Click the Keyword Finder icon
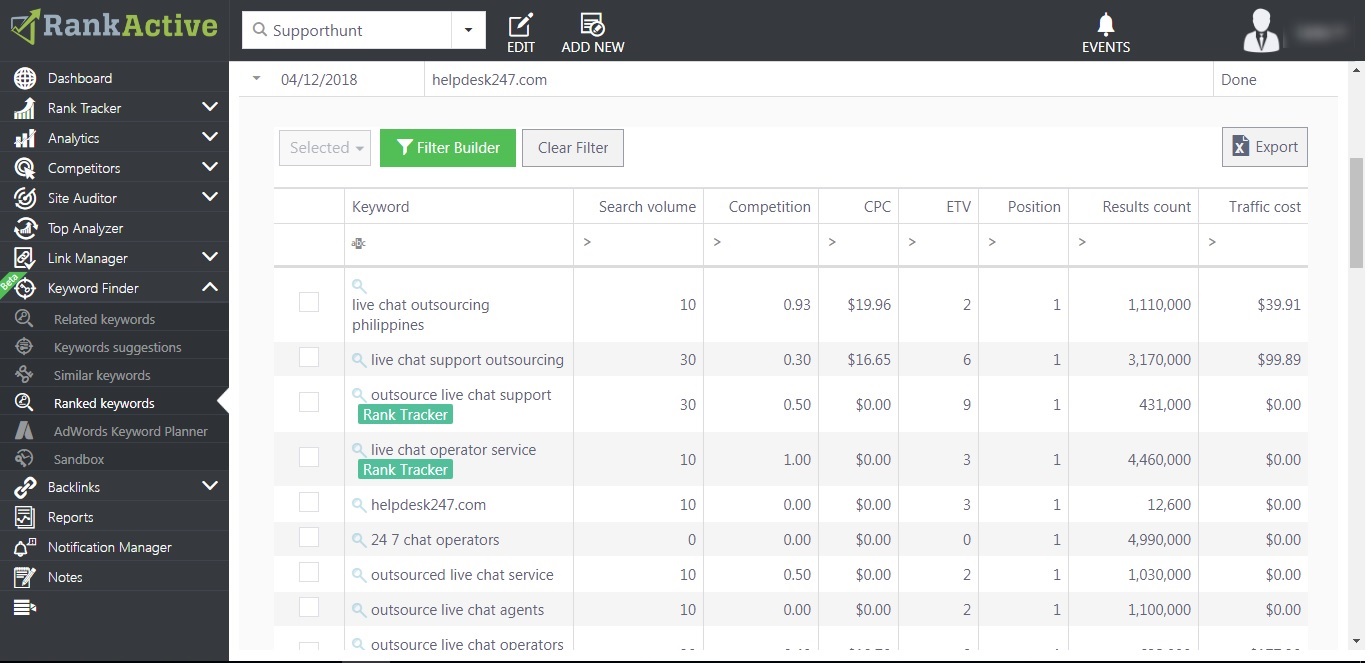This screenshot has height=663, width=1371. pyautogui.click(x=25, y=288)
